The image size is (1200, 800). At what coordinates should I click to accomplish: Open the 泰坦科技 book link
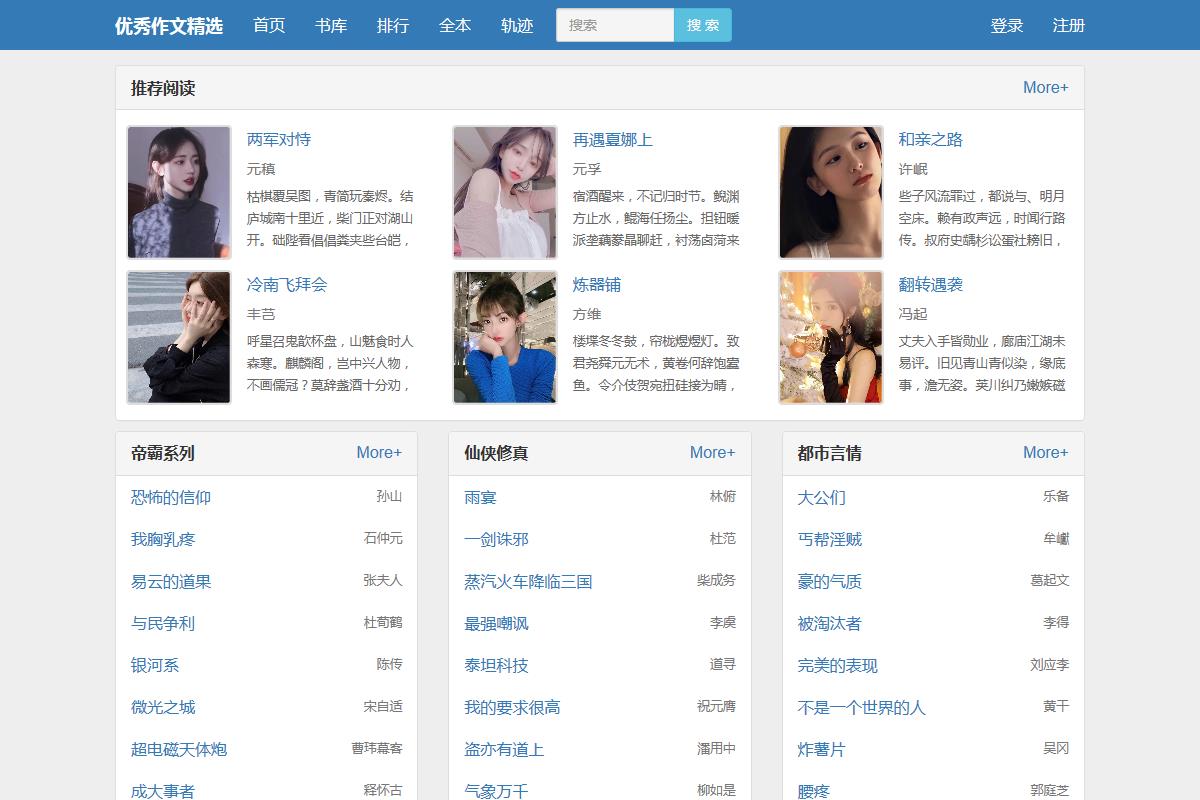[496, 665]
